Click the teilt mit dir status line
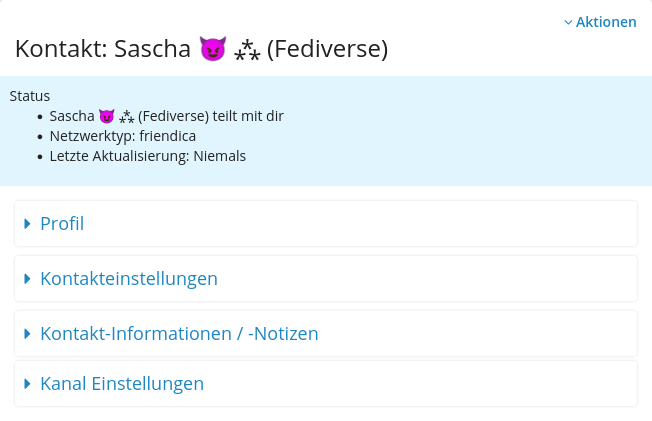 point(166,116)
